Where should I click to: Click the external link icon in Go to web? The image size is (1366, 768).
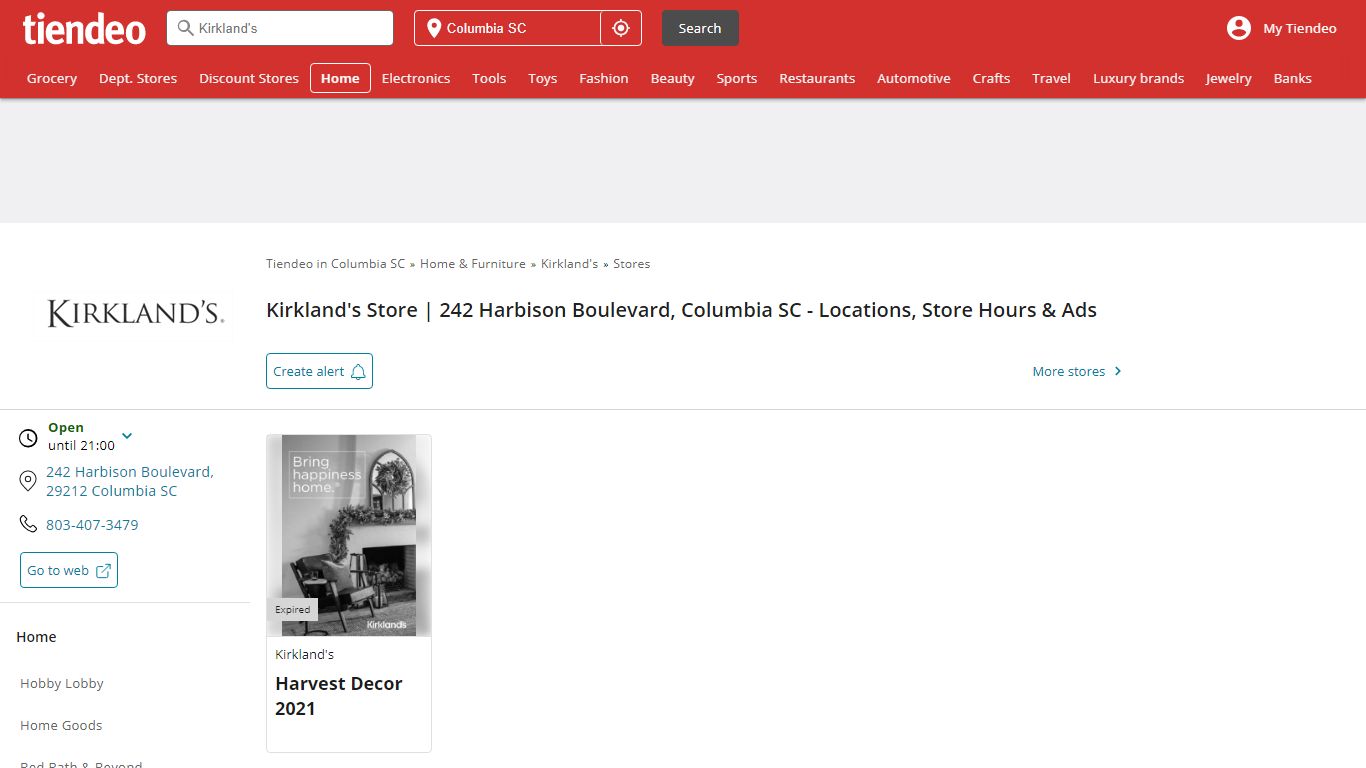pyautogui.click(x=103, y=570)
